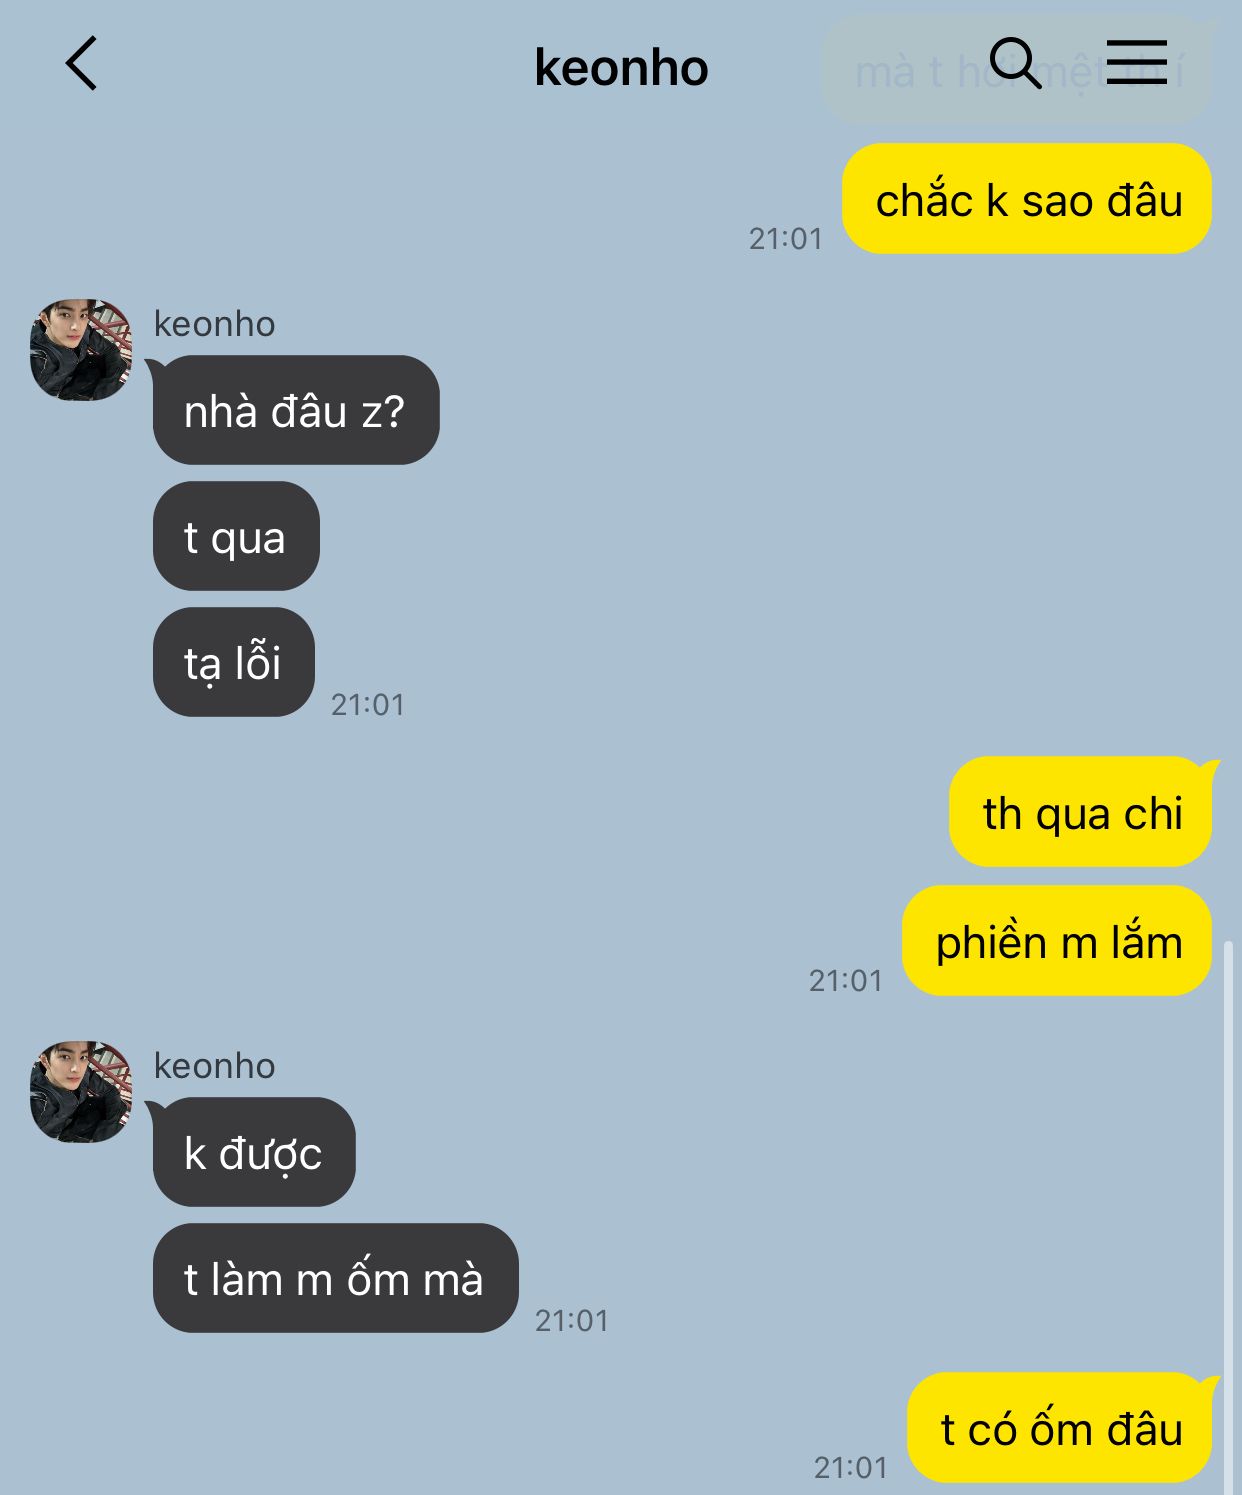Tap the 21:01 timestamp beside 'tạ lỗi'
The image size is (1242, 1495).
(368, 705)
